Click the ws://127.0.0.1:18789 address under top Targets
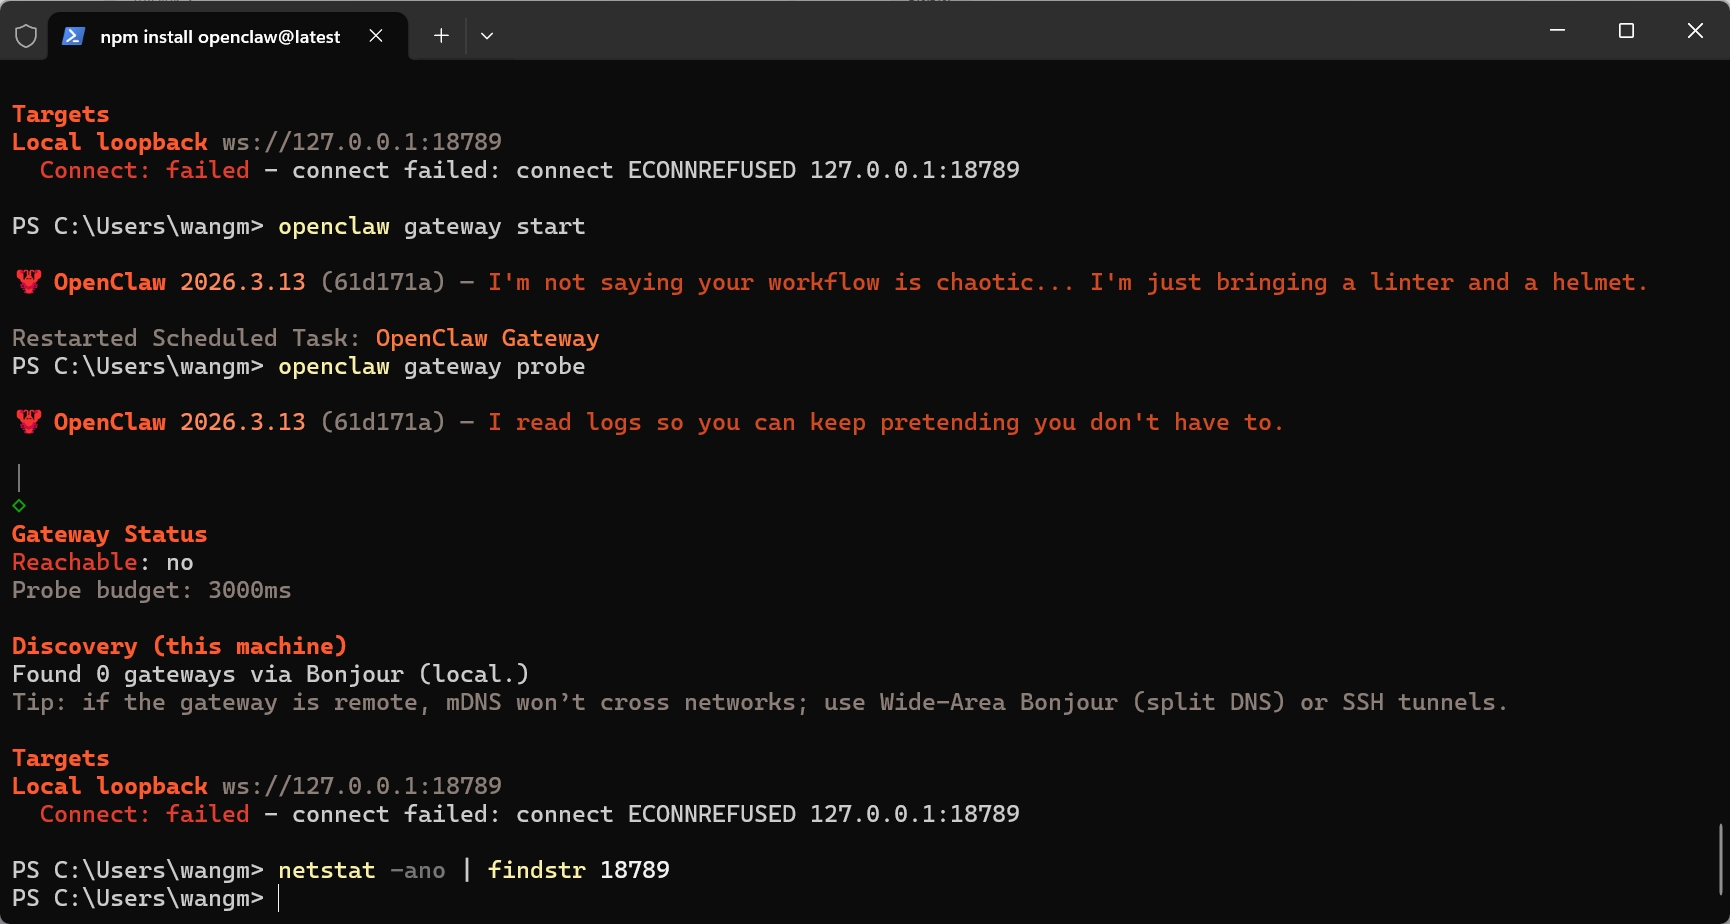Viewport: 1730px width, 924px height. tap(361, 142)
